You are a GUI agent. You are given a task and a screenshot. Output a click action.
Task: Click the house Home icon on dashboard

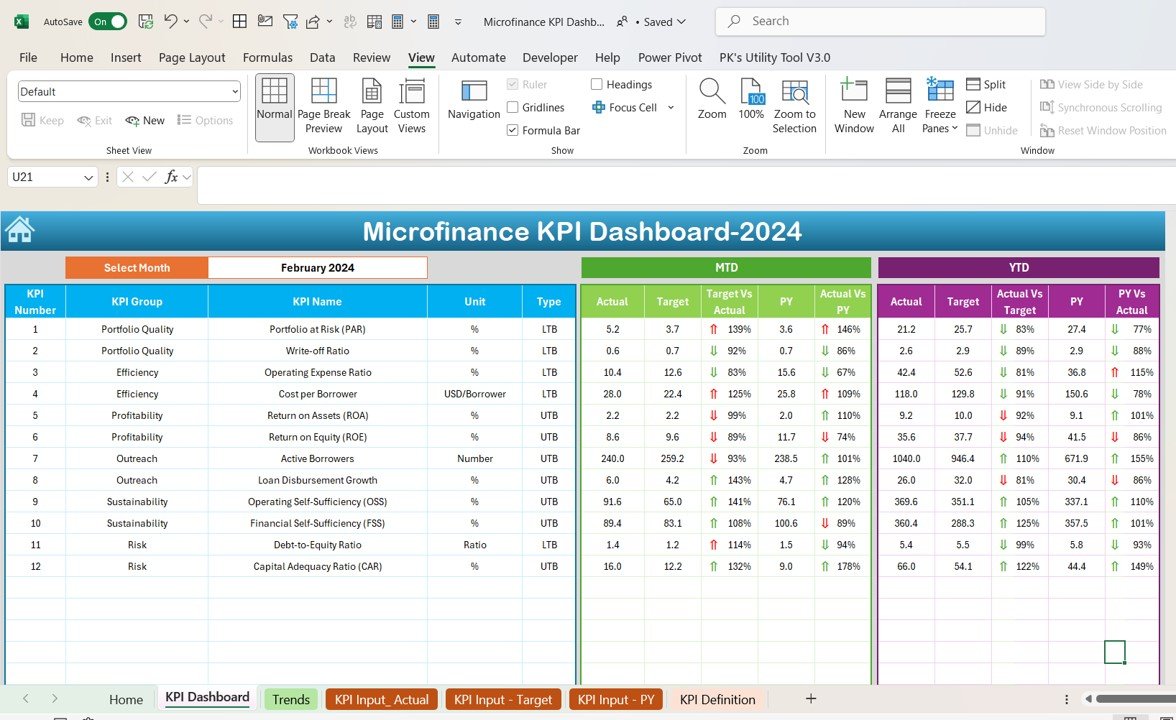(20, 230)
